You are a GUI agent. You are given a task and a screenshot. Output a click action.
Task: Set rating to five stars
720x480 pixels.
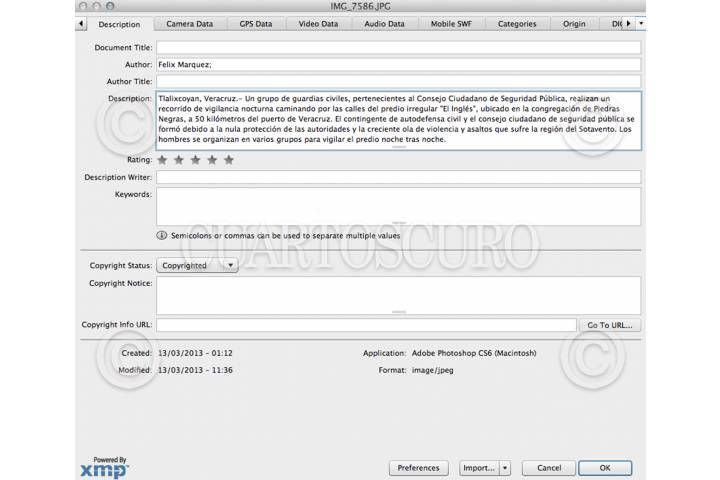click(229, 159)
